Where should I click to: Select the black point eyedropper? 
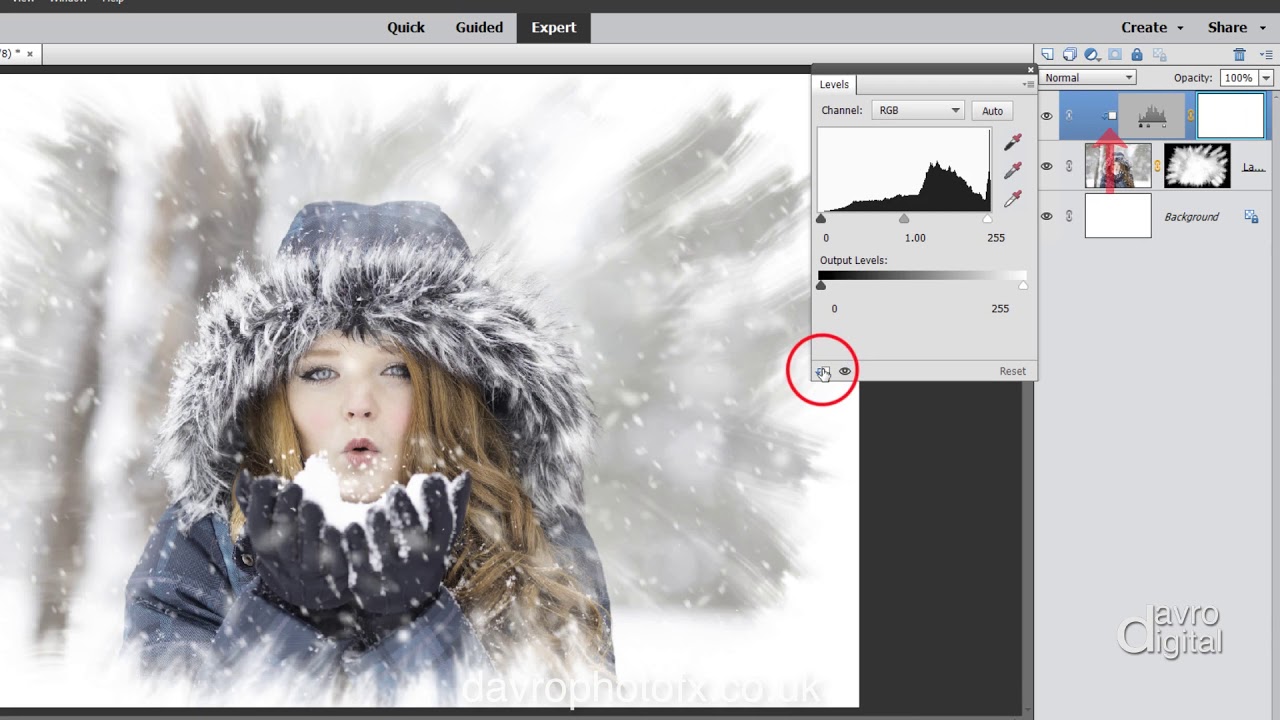pyautogui.click(x=1013, y=142)
